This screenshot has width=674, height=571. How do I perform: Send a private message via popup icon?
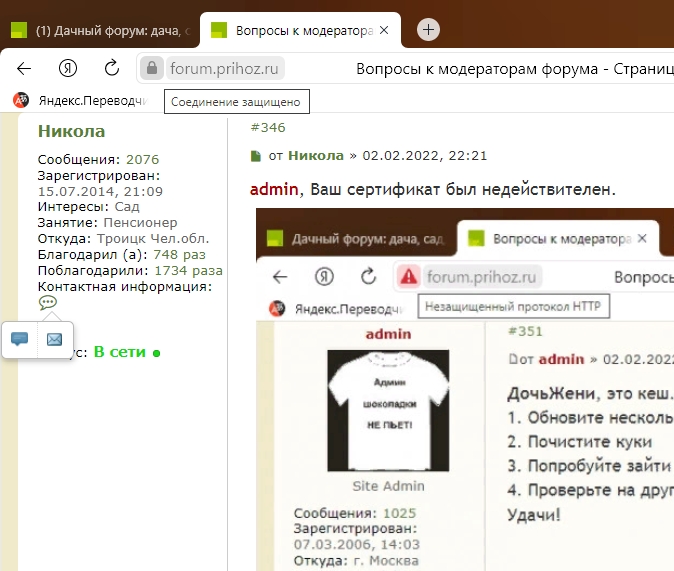[19, 339]
